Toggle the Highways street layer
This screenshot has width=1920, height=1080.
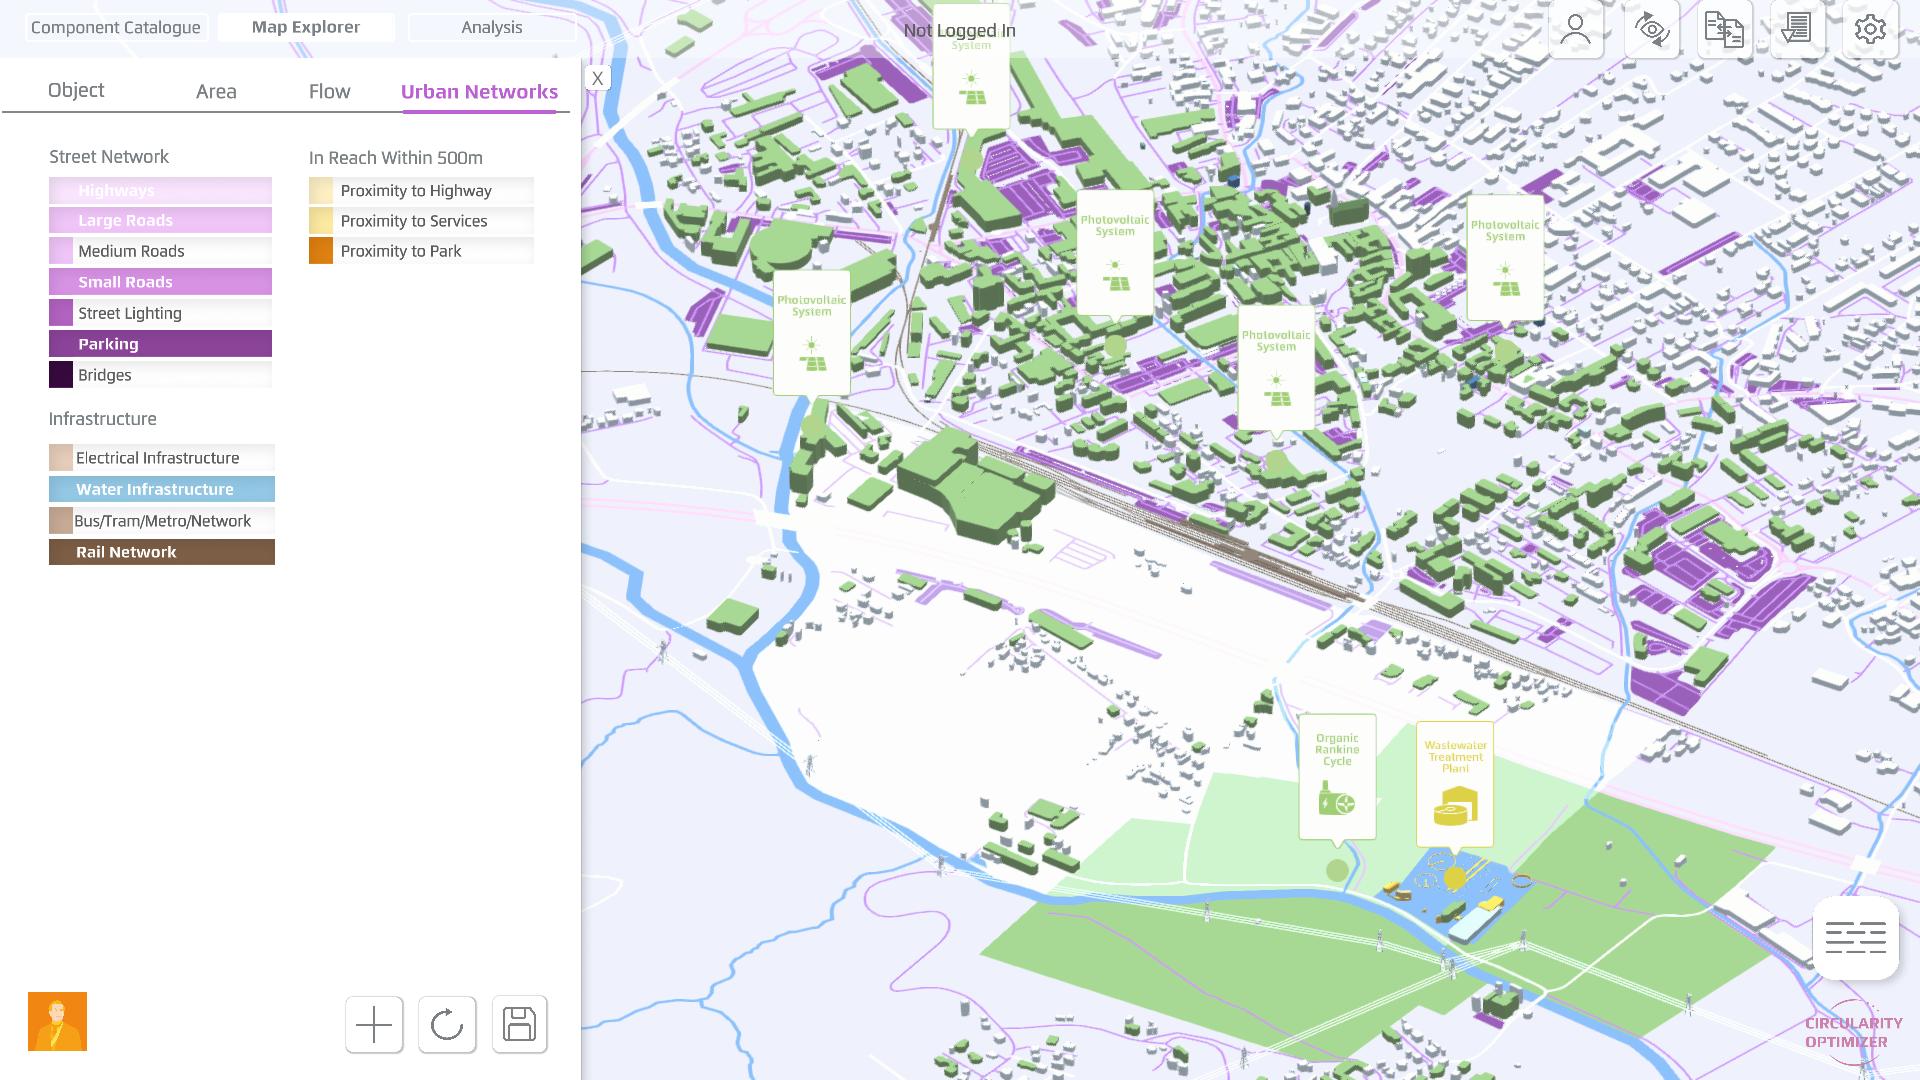[x=160, y=190]
